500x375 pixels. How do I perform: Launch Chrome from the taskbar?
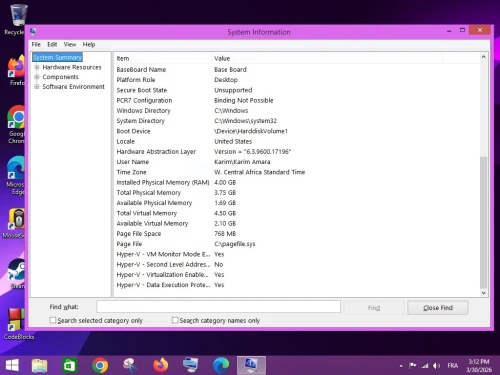pyautogui.click(x=100, y=365)
